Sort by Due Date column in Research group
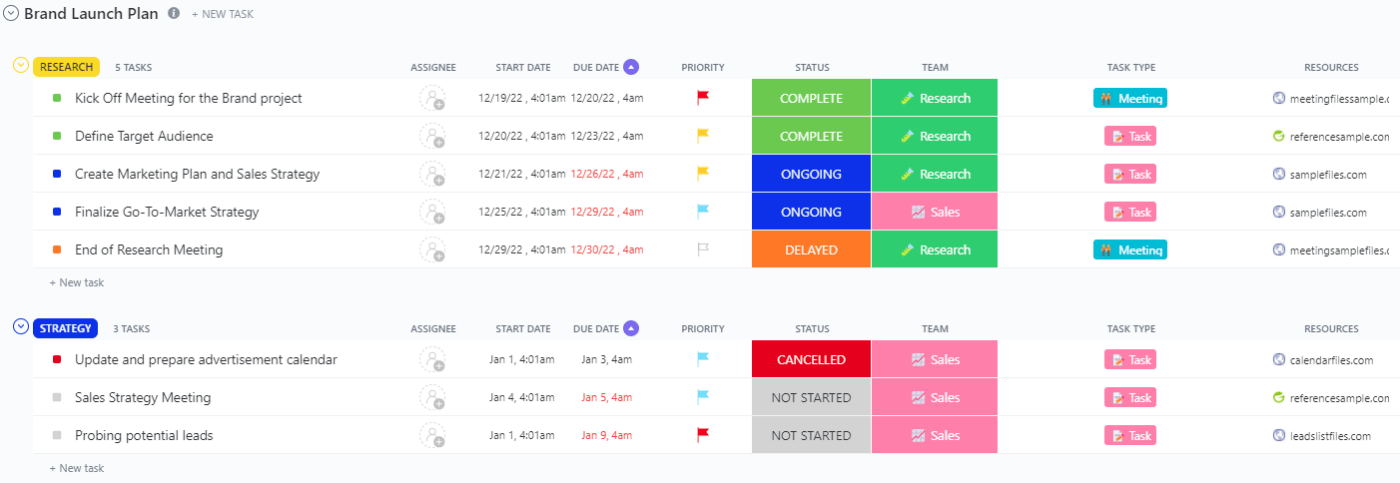This screenshot has width=1400, height=483. tap(596, 67)
